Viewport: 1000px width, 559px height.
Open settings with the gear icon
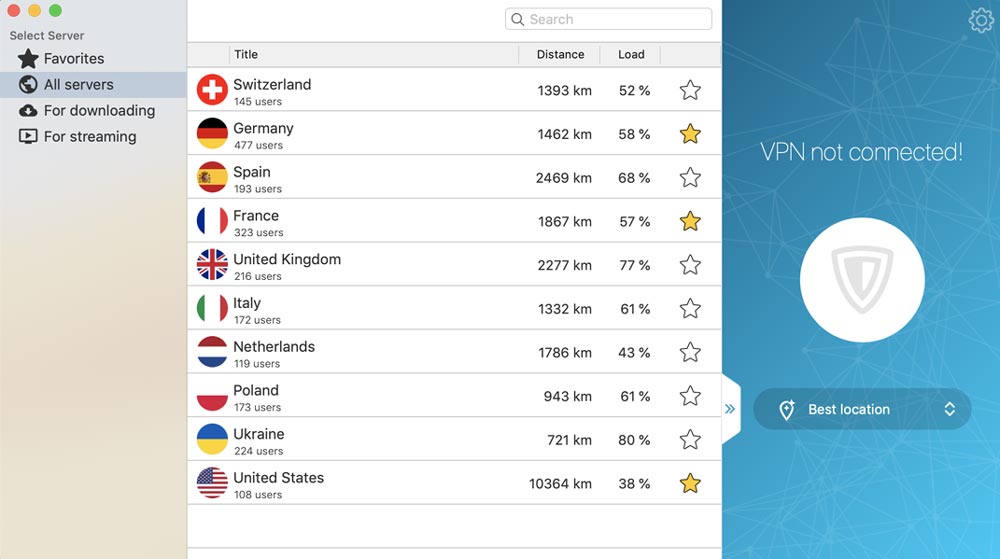pyautogui.click(x=981, y=20)
